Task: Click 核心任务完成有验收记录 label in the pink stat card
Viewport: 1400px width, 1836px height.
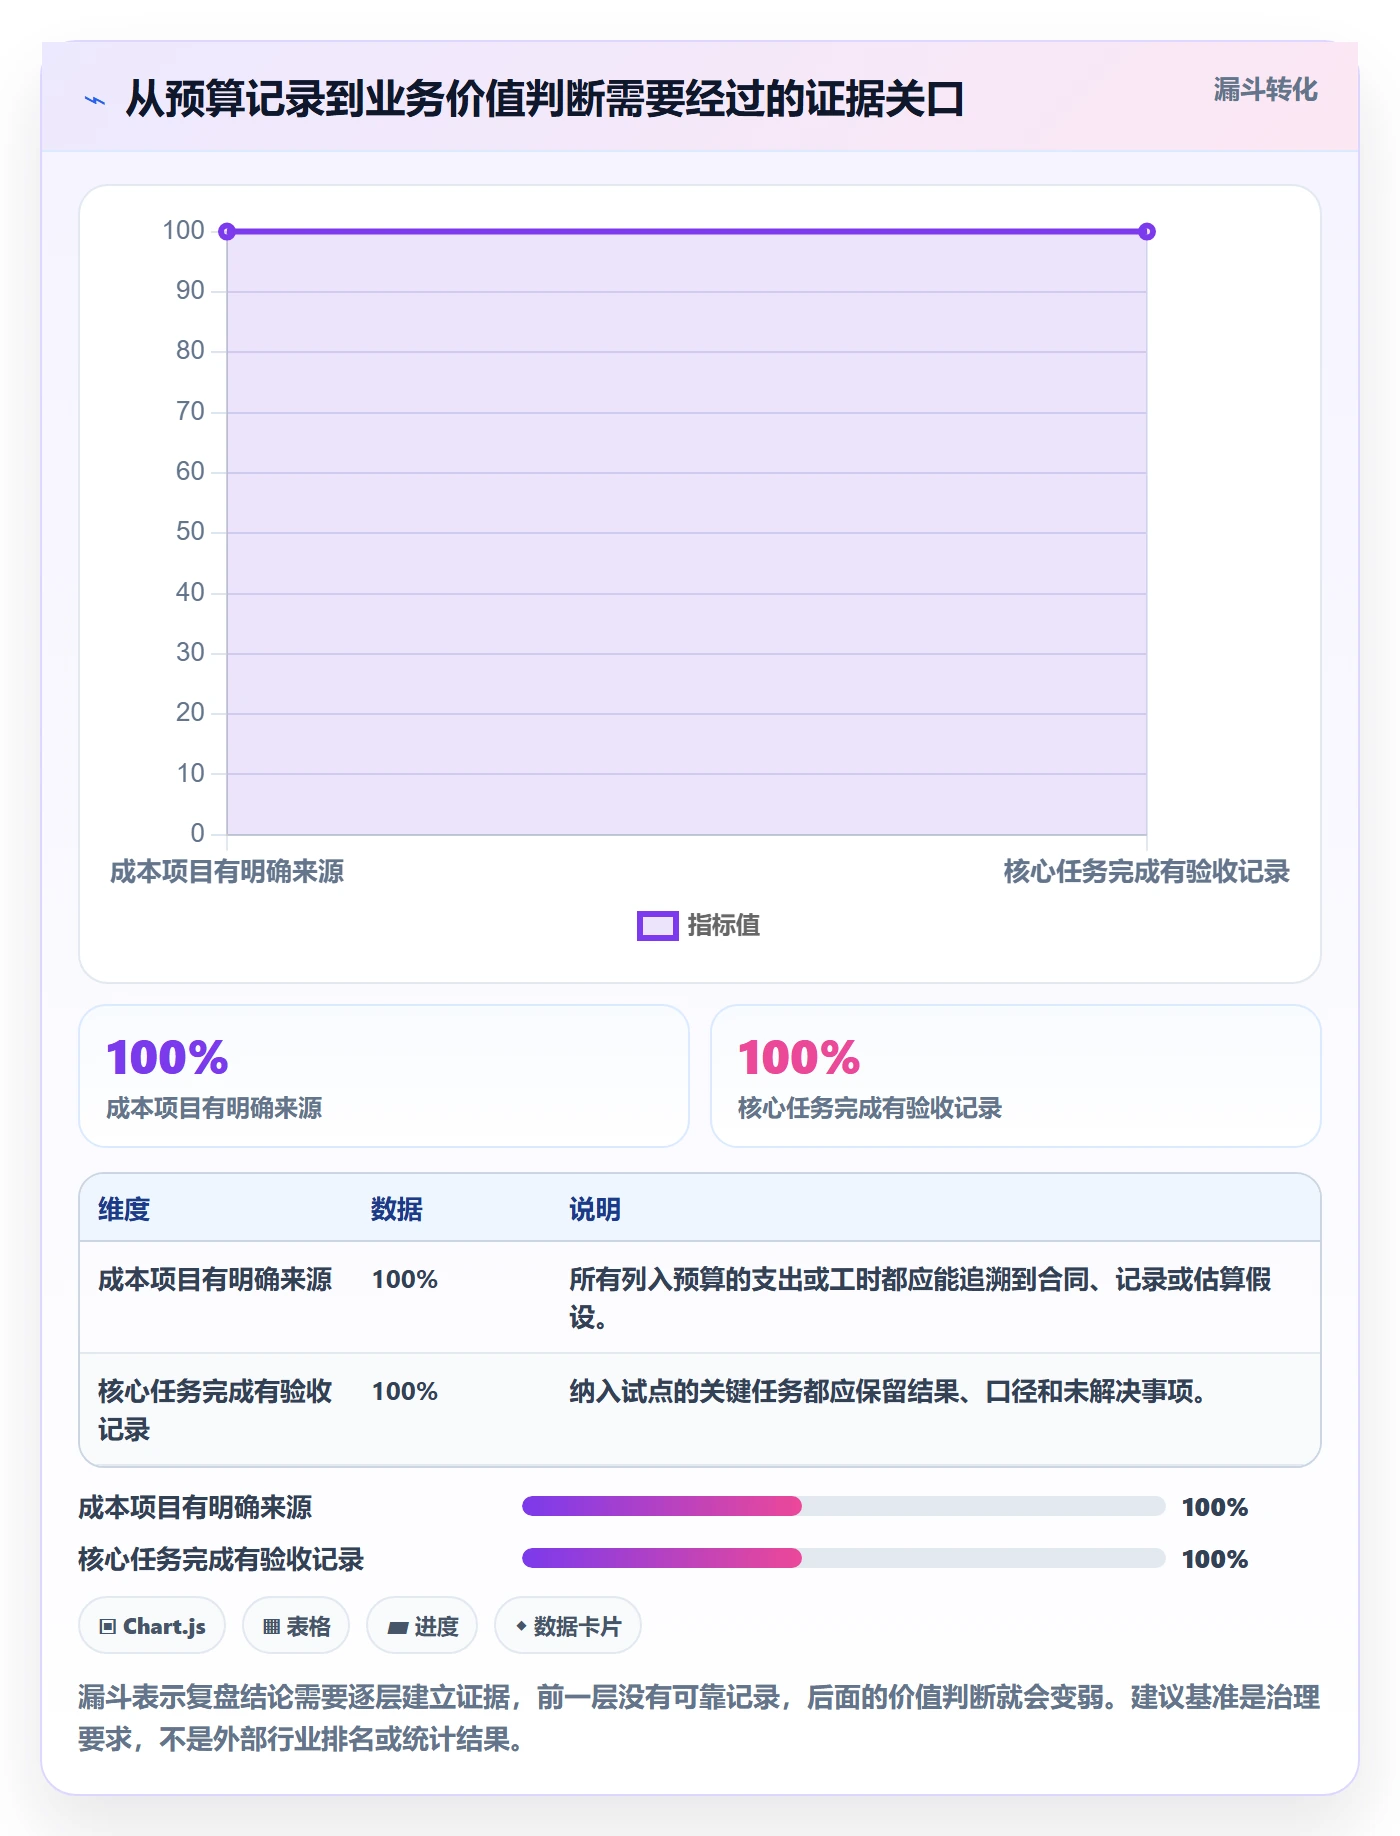Action: click(870, 1108)
